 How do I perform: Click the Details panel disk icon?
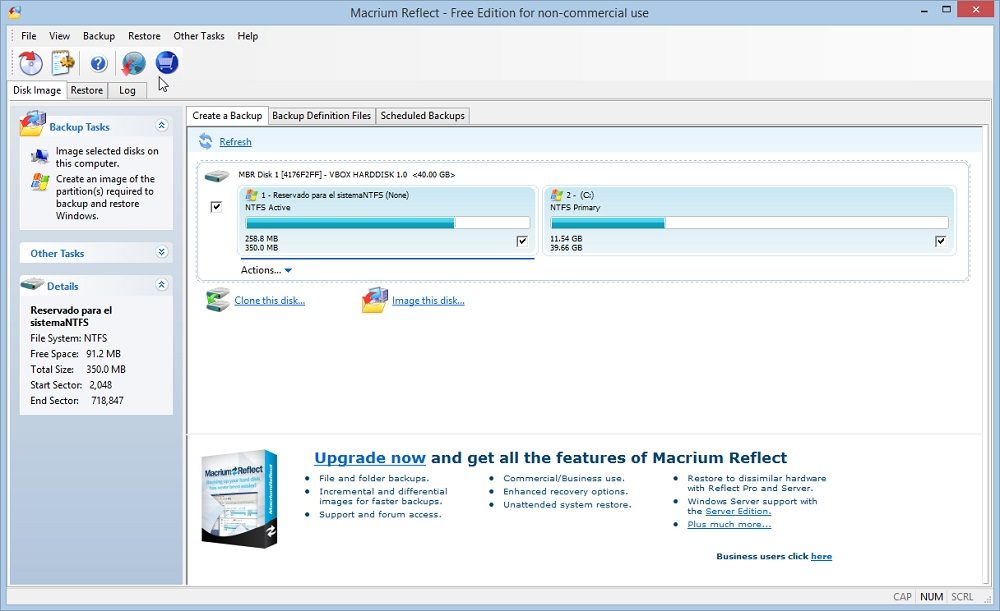(x=32, y=284)
